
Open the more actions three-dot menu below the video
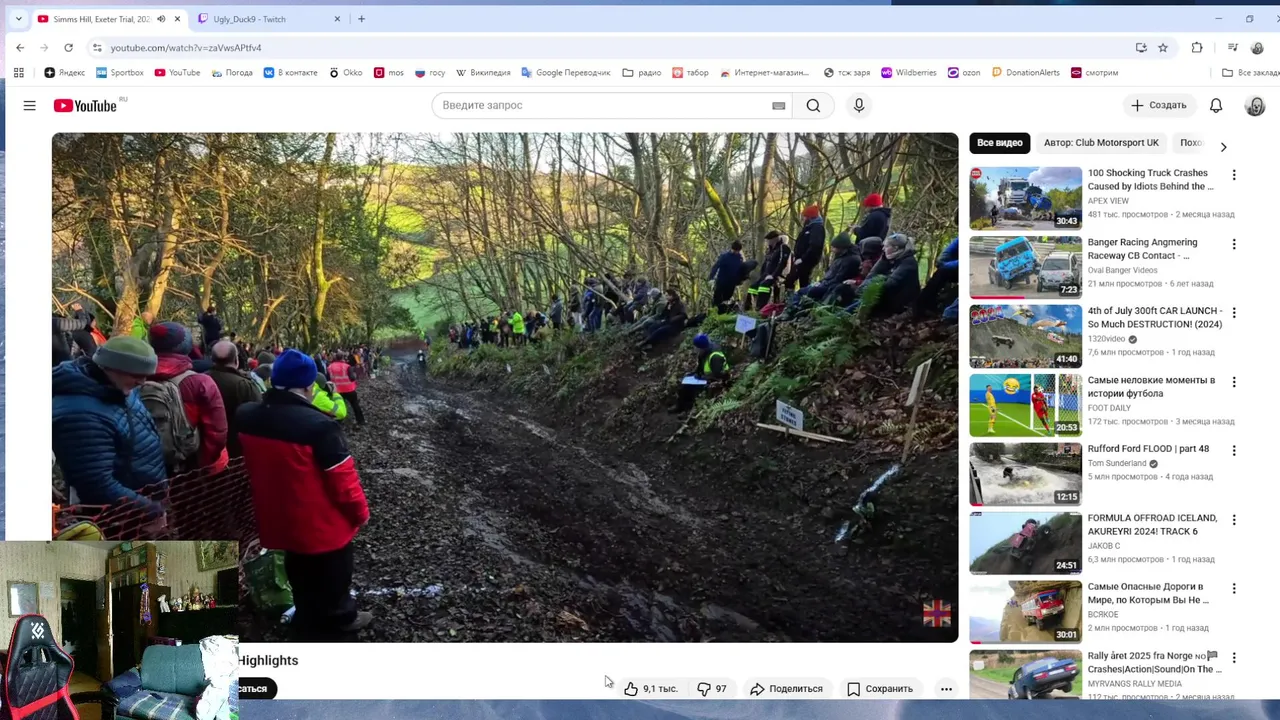point(946,689)
